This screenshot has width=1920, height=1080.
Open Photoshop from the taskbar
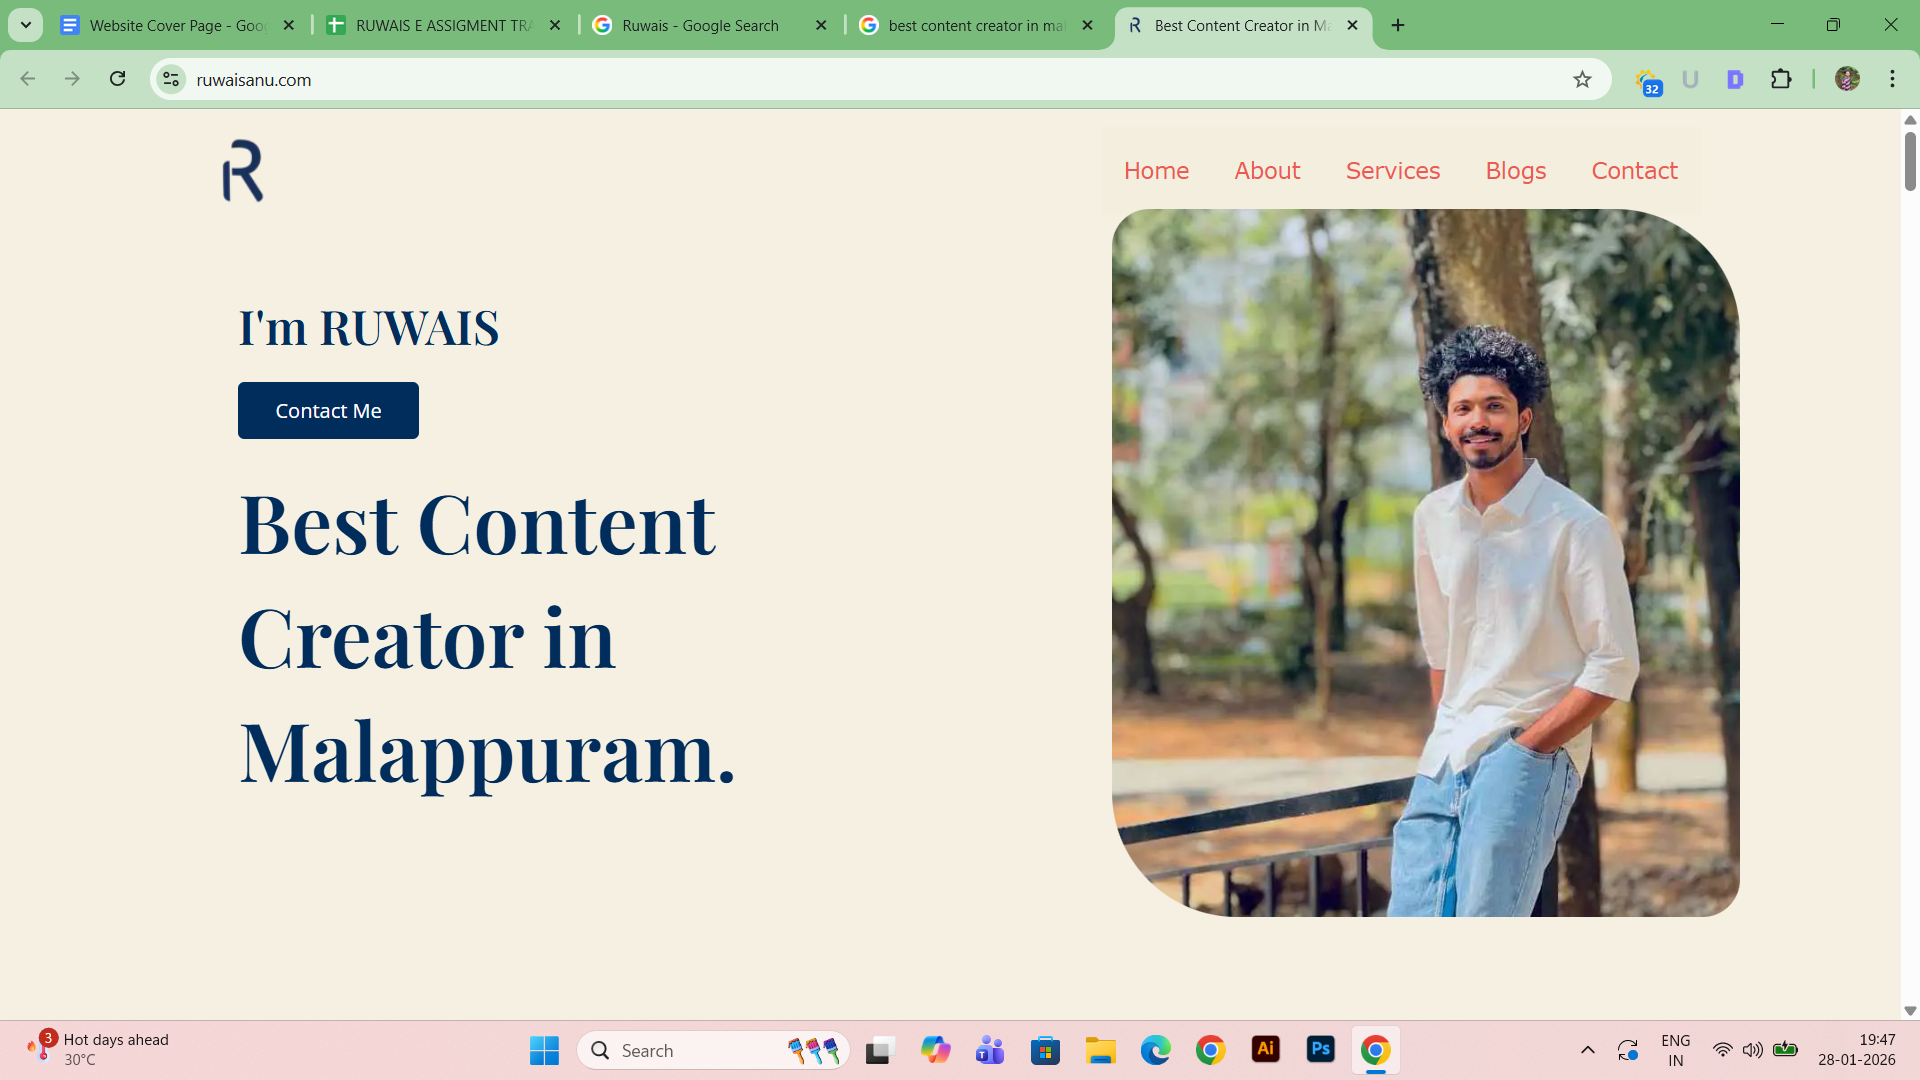point(1320,1049)
